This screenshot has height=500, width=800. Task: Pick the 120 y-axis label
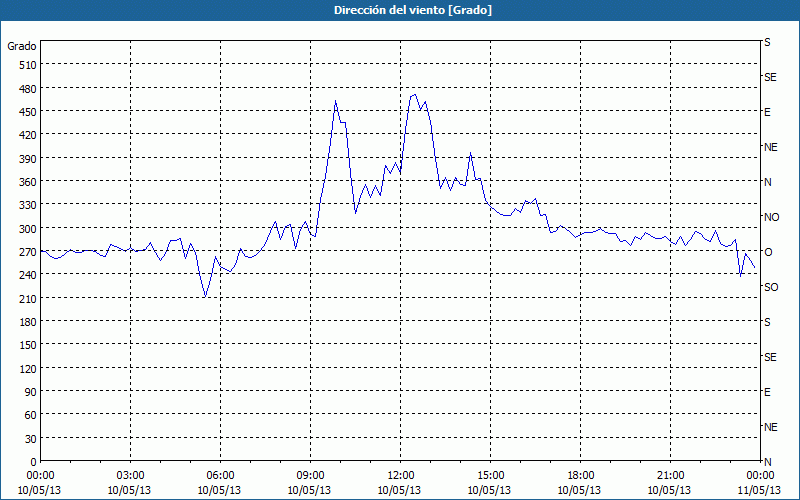tap(29, 368)
